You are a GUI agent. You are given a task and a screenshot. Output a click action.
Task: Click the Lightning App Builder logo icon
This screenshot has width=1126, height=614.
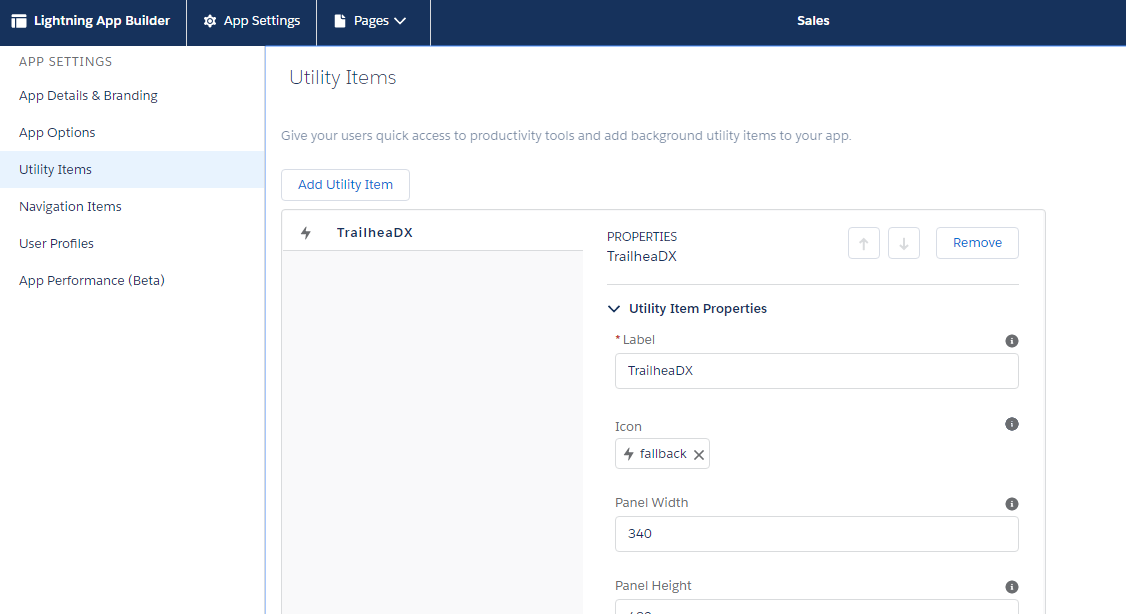(x=19, y=22)
